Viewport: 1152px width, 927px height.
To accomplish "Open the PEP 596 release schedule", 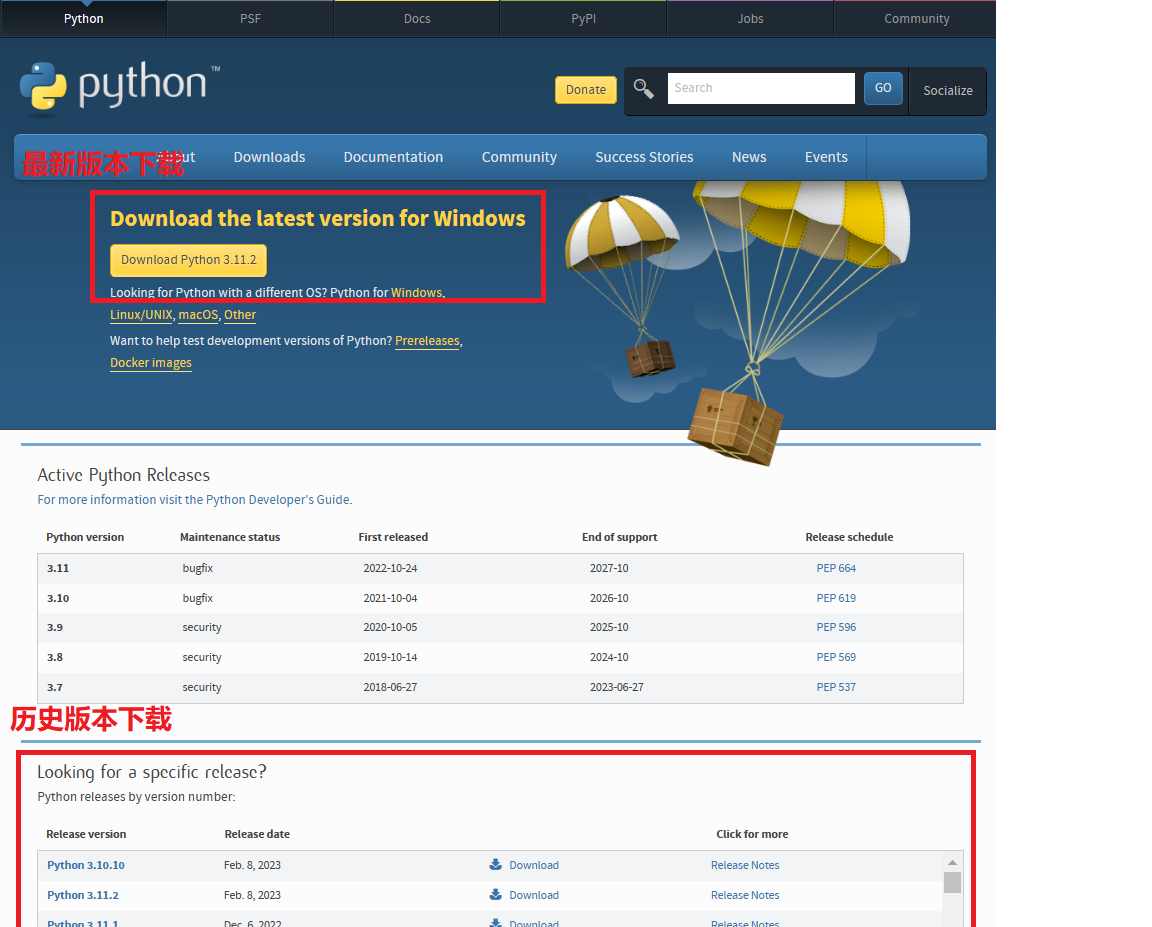I will coord(836,627).
